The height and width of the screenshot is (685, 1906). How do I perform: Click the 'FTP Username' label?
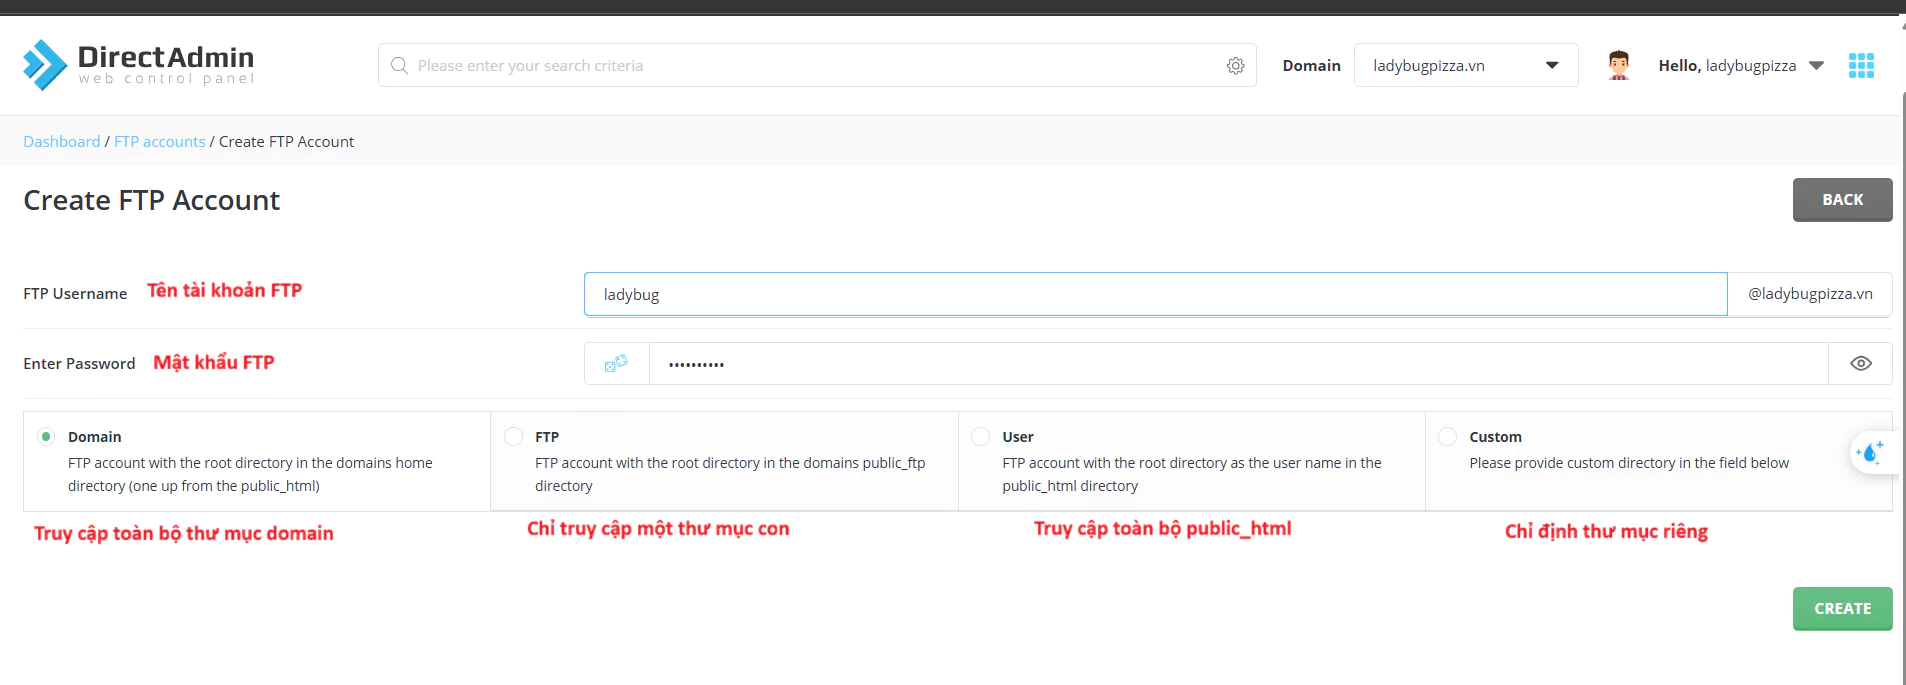(x=75, y=294)
